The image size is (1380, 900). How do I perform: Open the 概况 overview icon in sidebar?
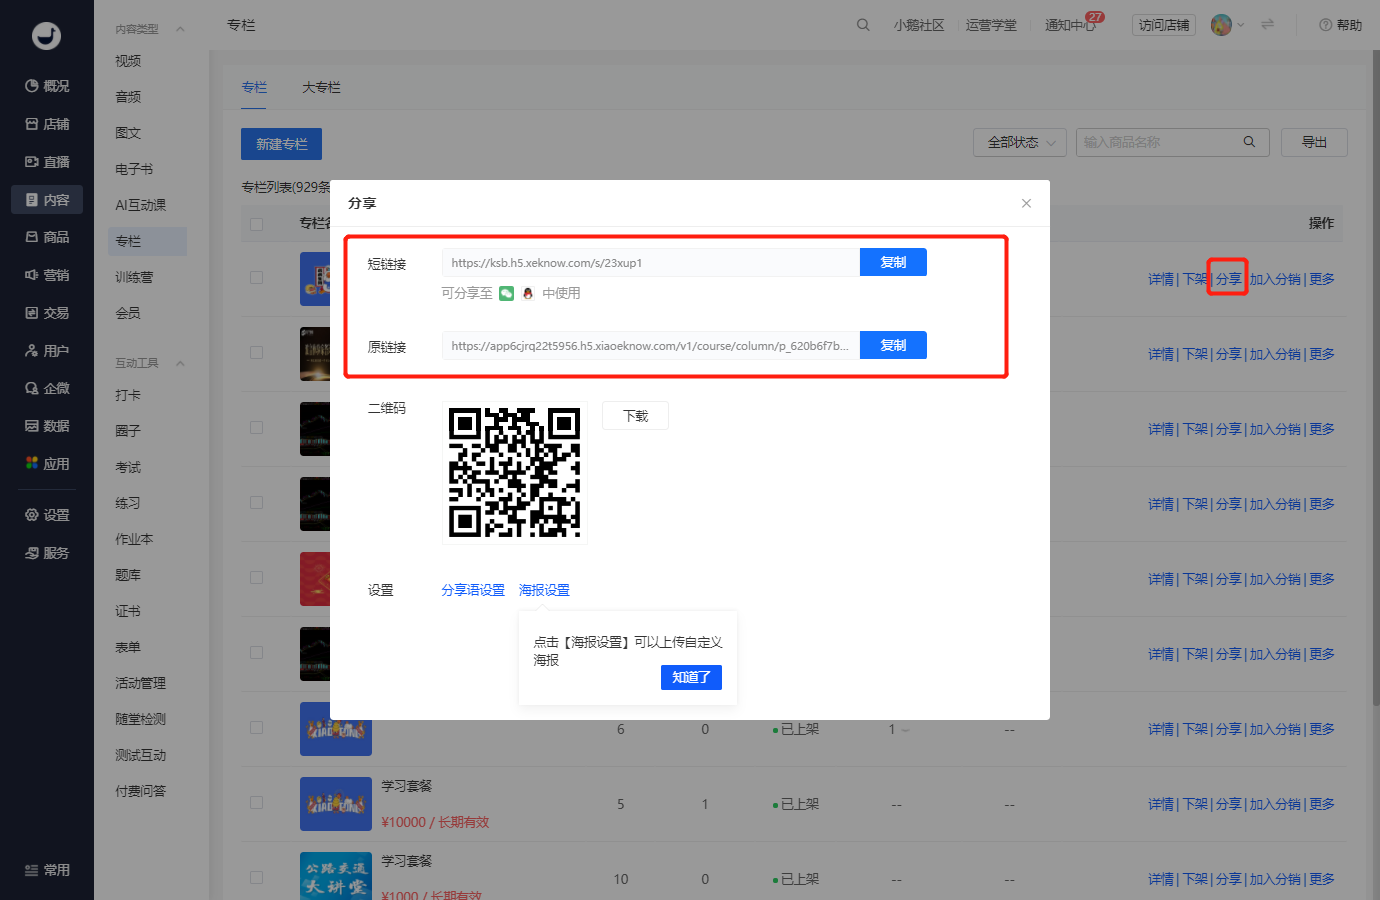(x=32, y=86)
